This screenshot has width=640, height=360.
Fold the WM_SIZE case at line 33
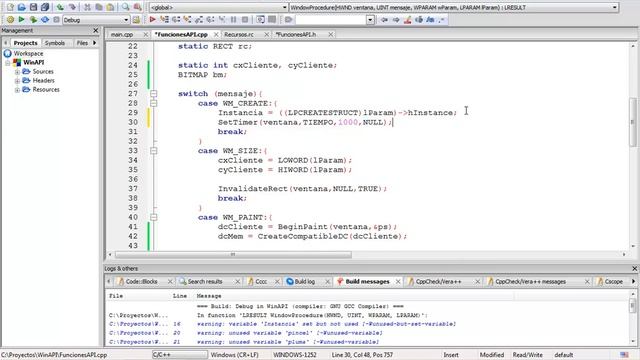point(153,151)
